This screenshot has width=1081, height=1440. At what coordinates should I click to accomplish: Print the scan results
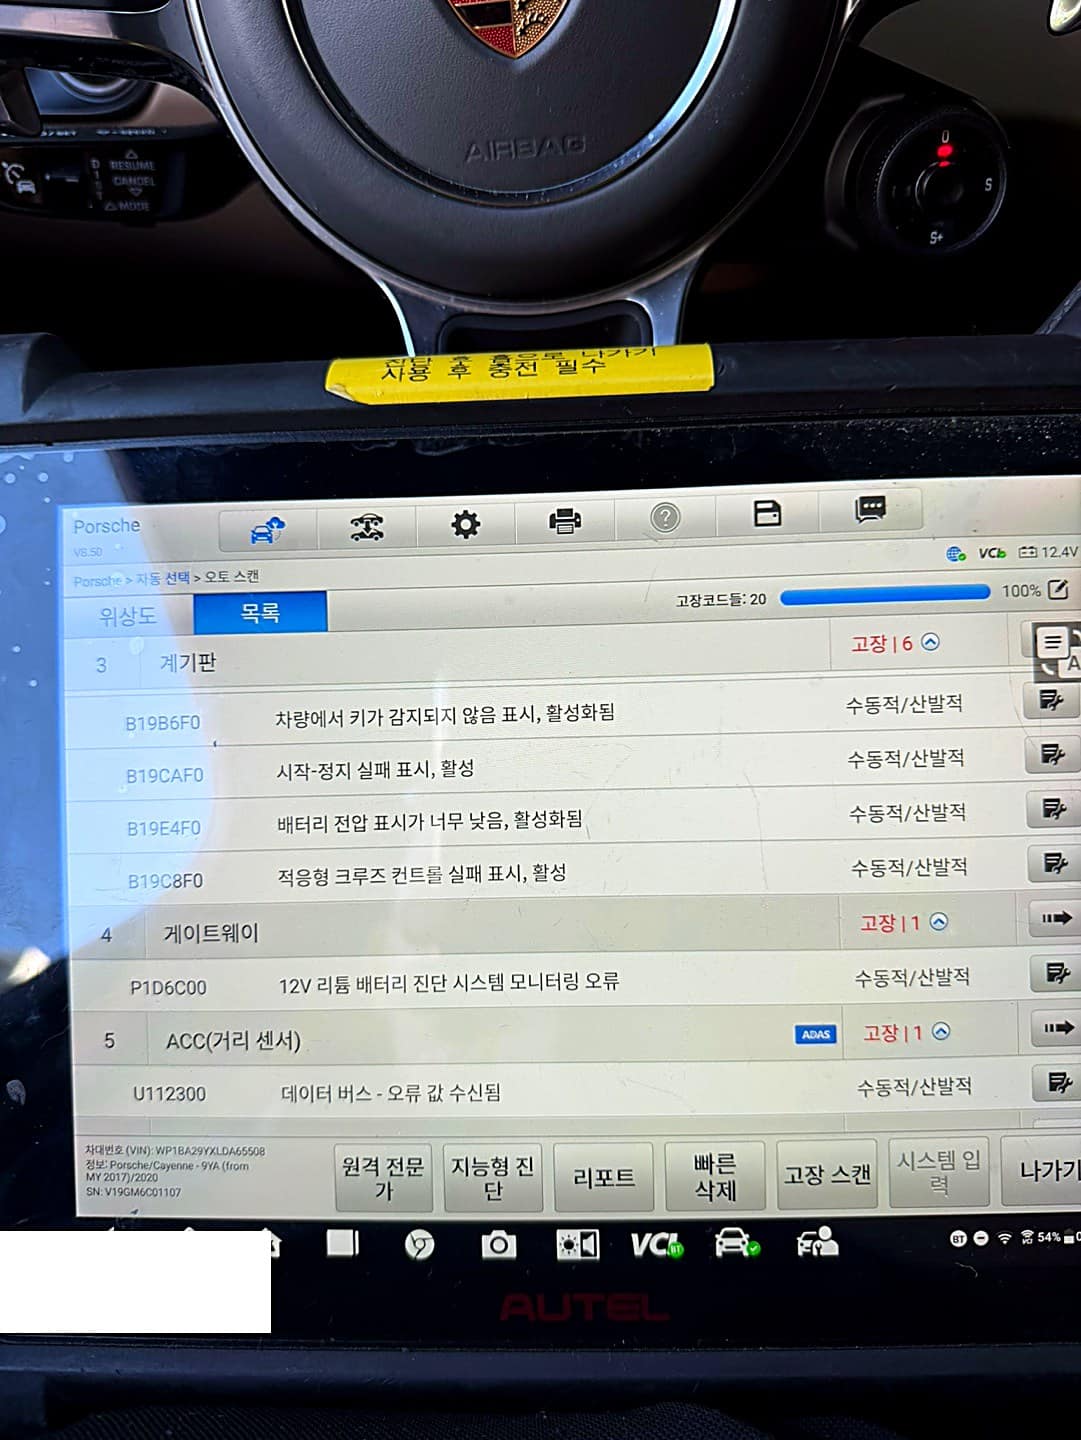pyautogui.click(x=565, y=520)
